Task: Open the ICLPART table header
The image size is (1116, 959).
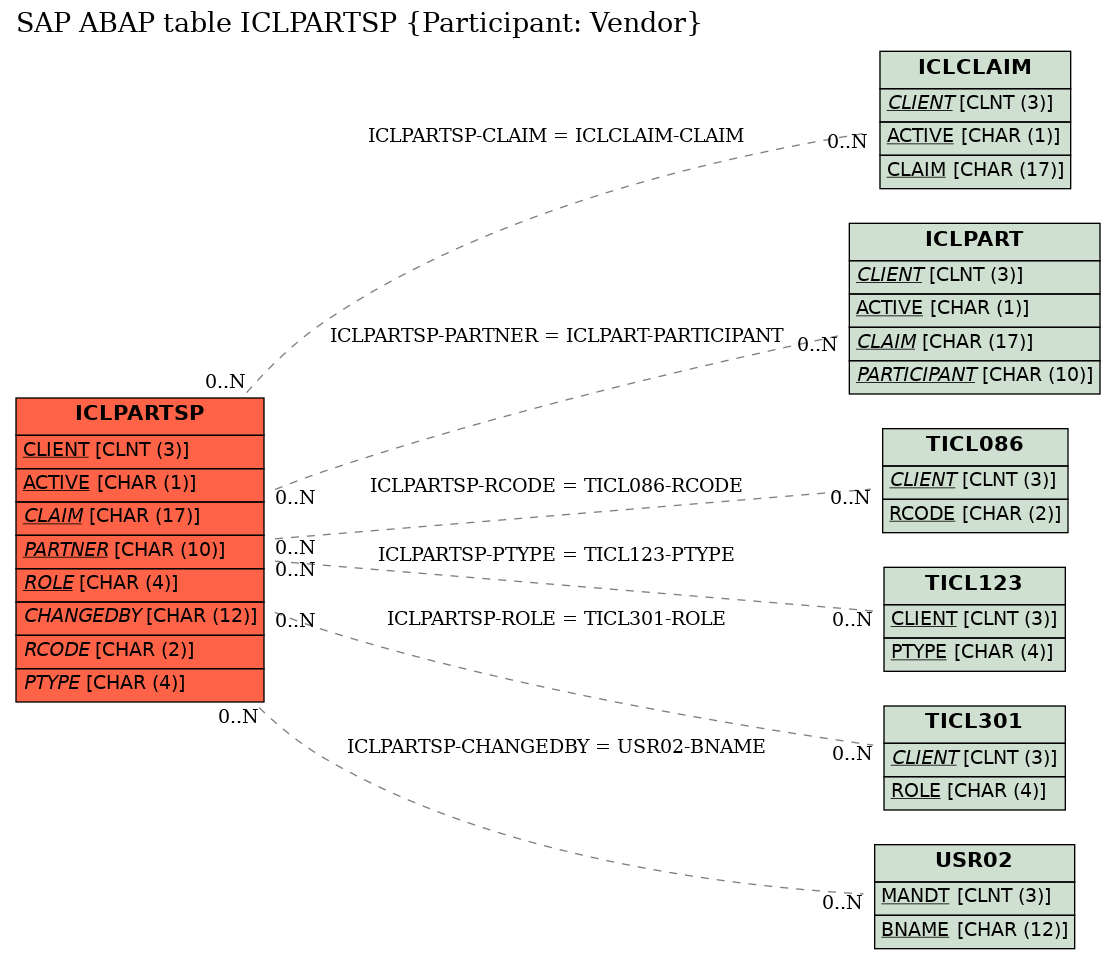Action: click(x=974, y=241)
